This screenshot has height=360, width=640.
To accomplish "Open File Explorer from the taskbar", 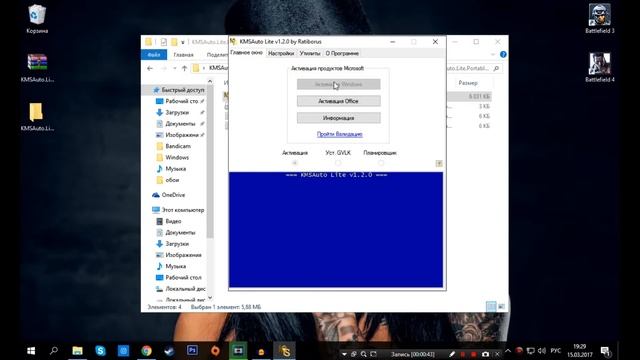I will point(78,351).
